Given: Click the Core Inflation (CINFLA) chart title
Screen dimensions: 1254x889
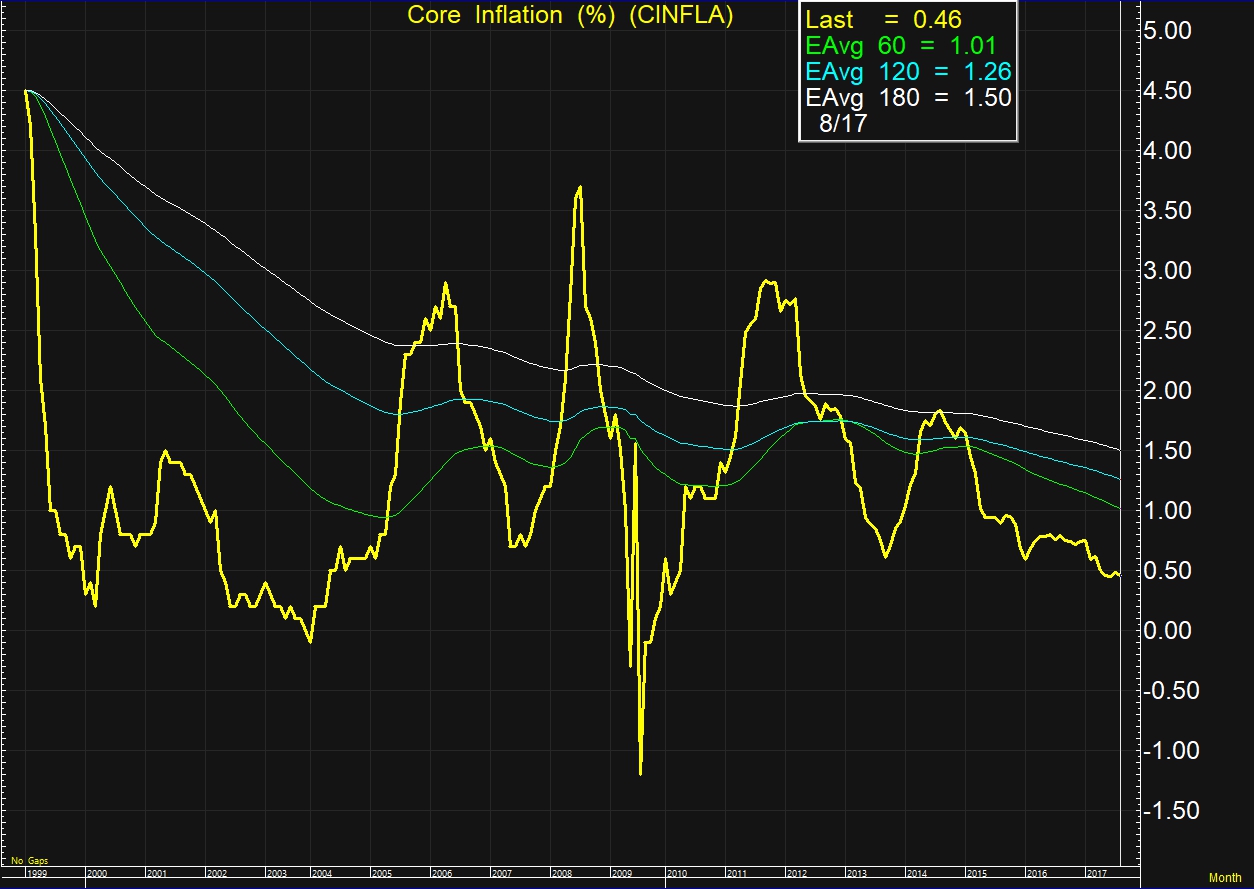Looking at the screenshot, I should click(570, 16).
